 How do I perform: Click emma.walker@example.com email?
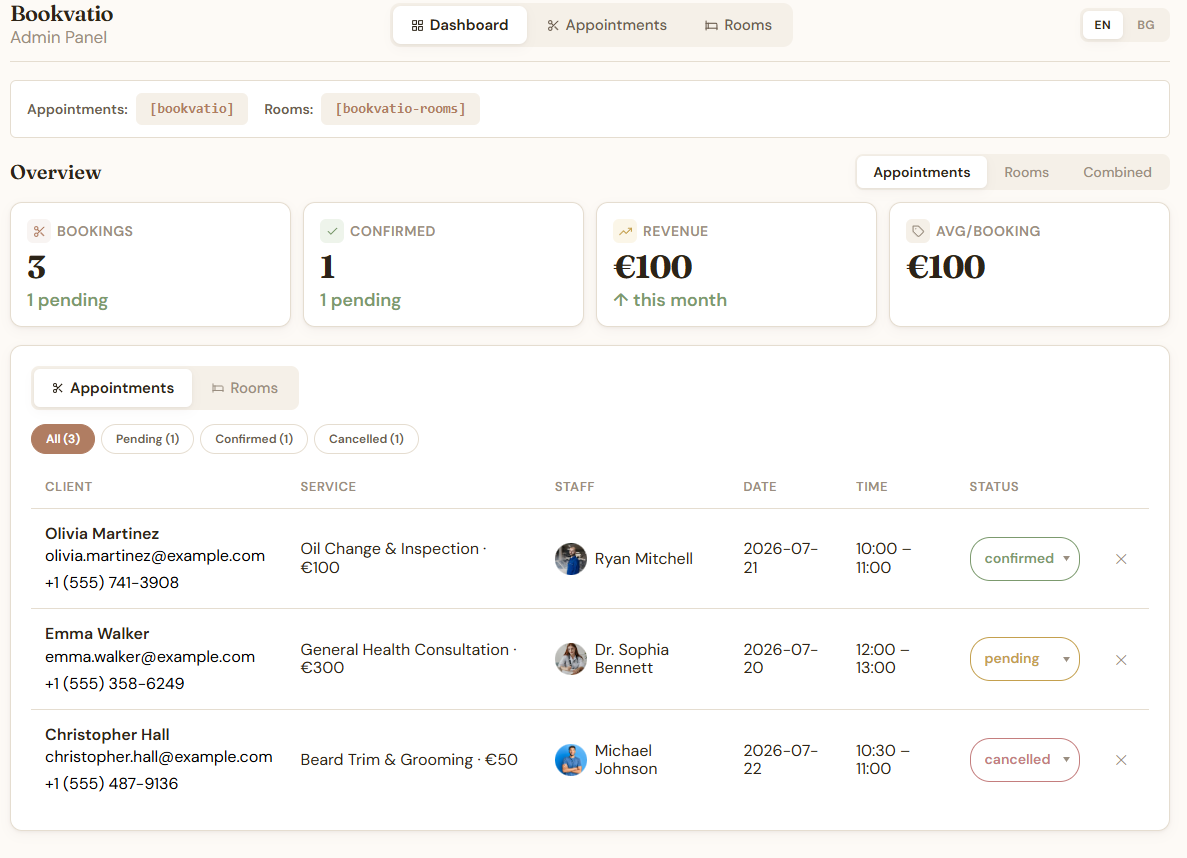(x=150, y=657)
